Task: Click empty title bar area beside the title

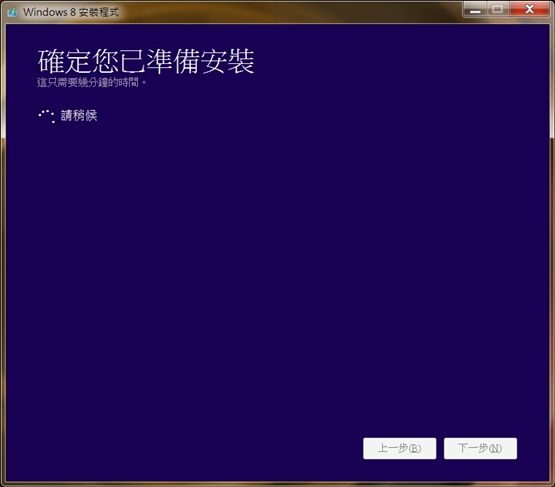Action: click(283, 12)
